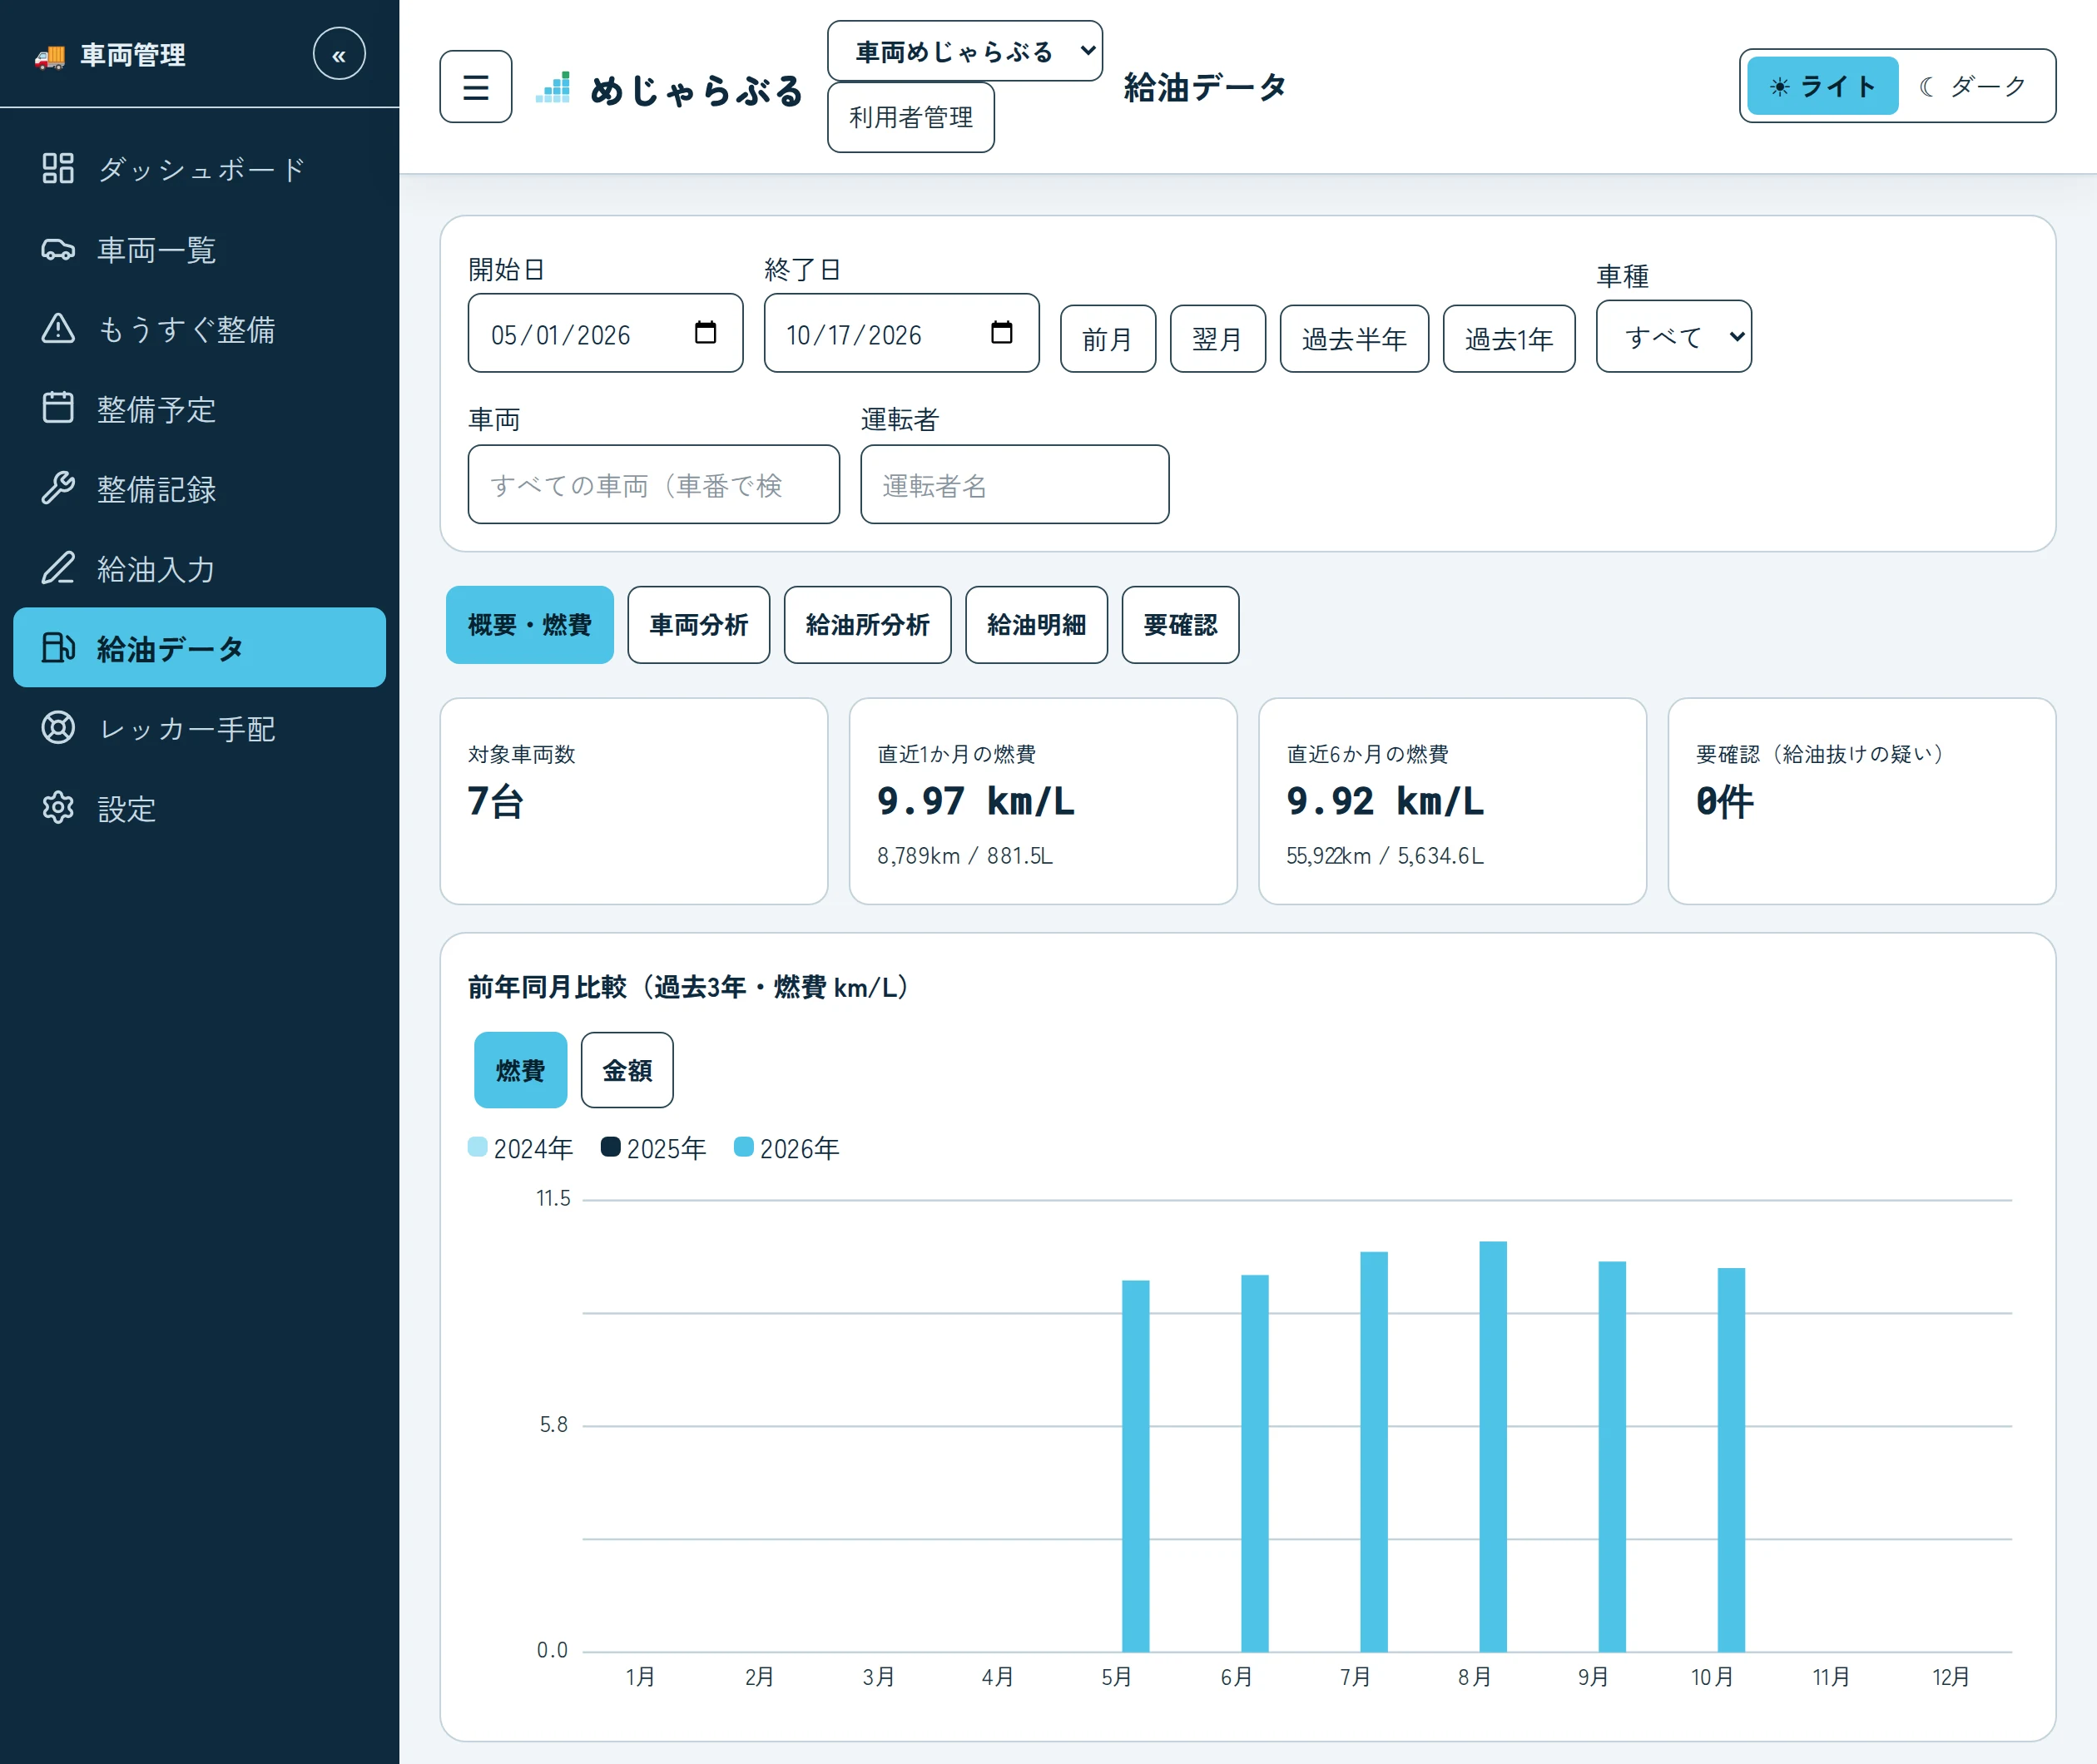
Task: Toggle the 2026年 legend series
Action: [786, 1148]
